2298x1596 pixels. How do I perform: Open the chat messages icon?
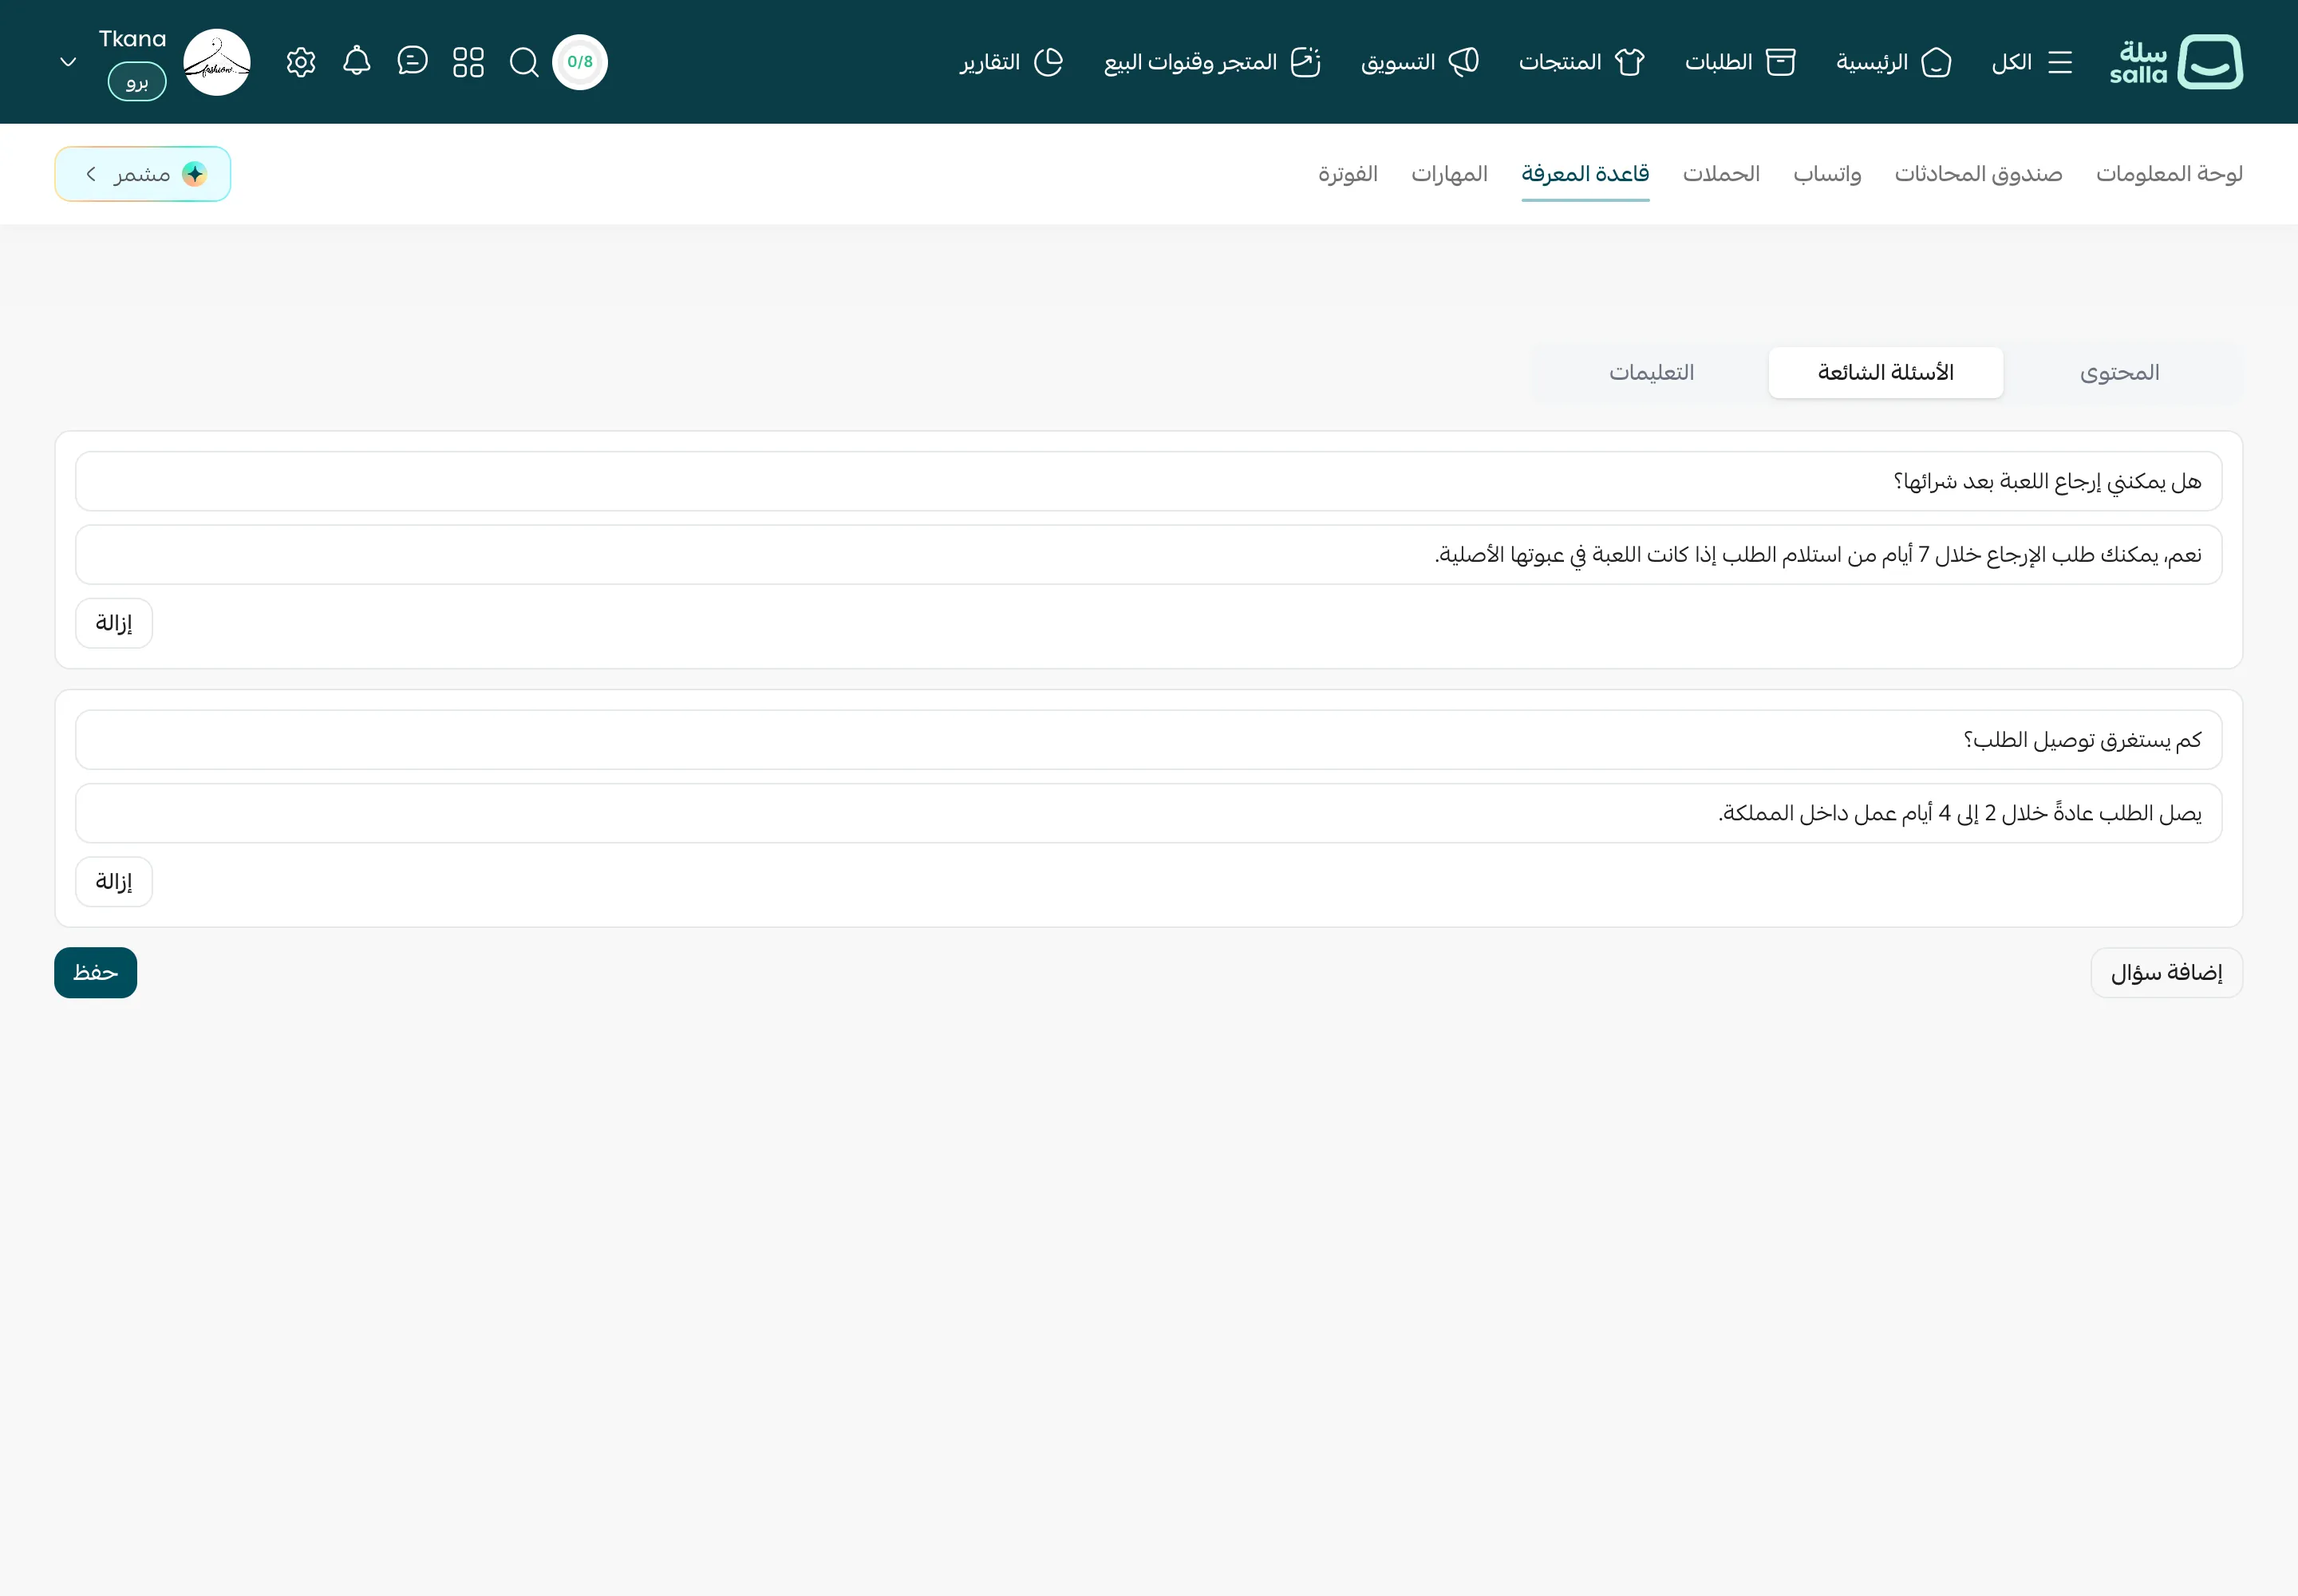click(412, 61)
